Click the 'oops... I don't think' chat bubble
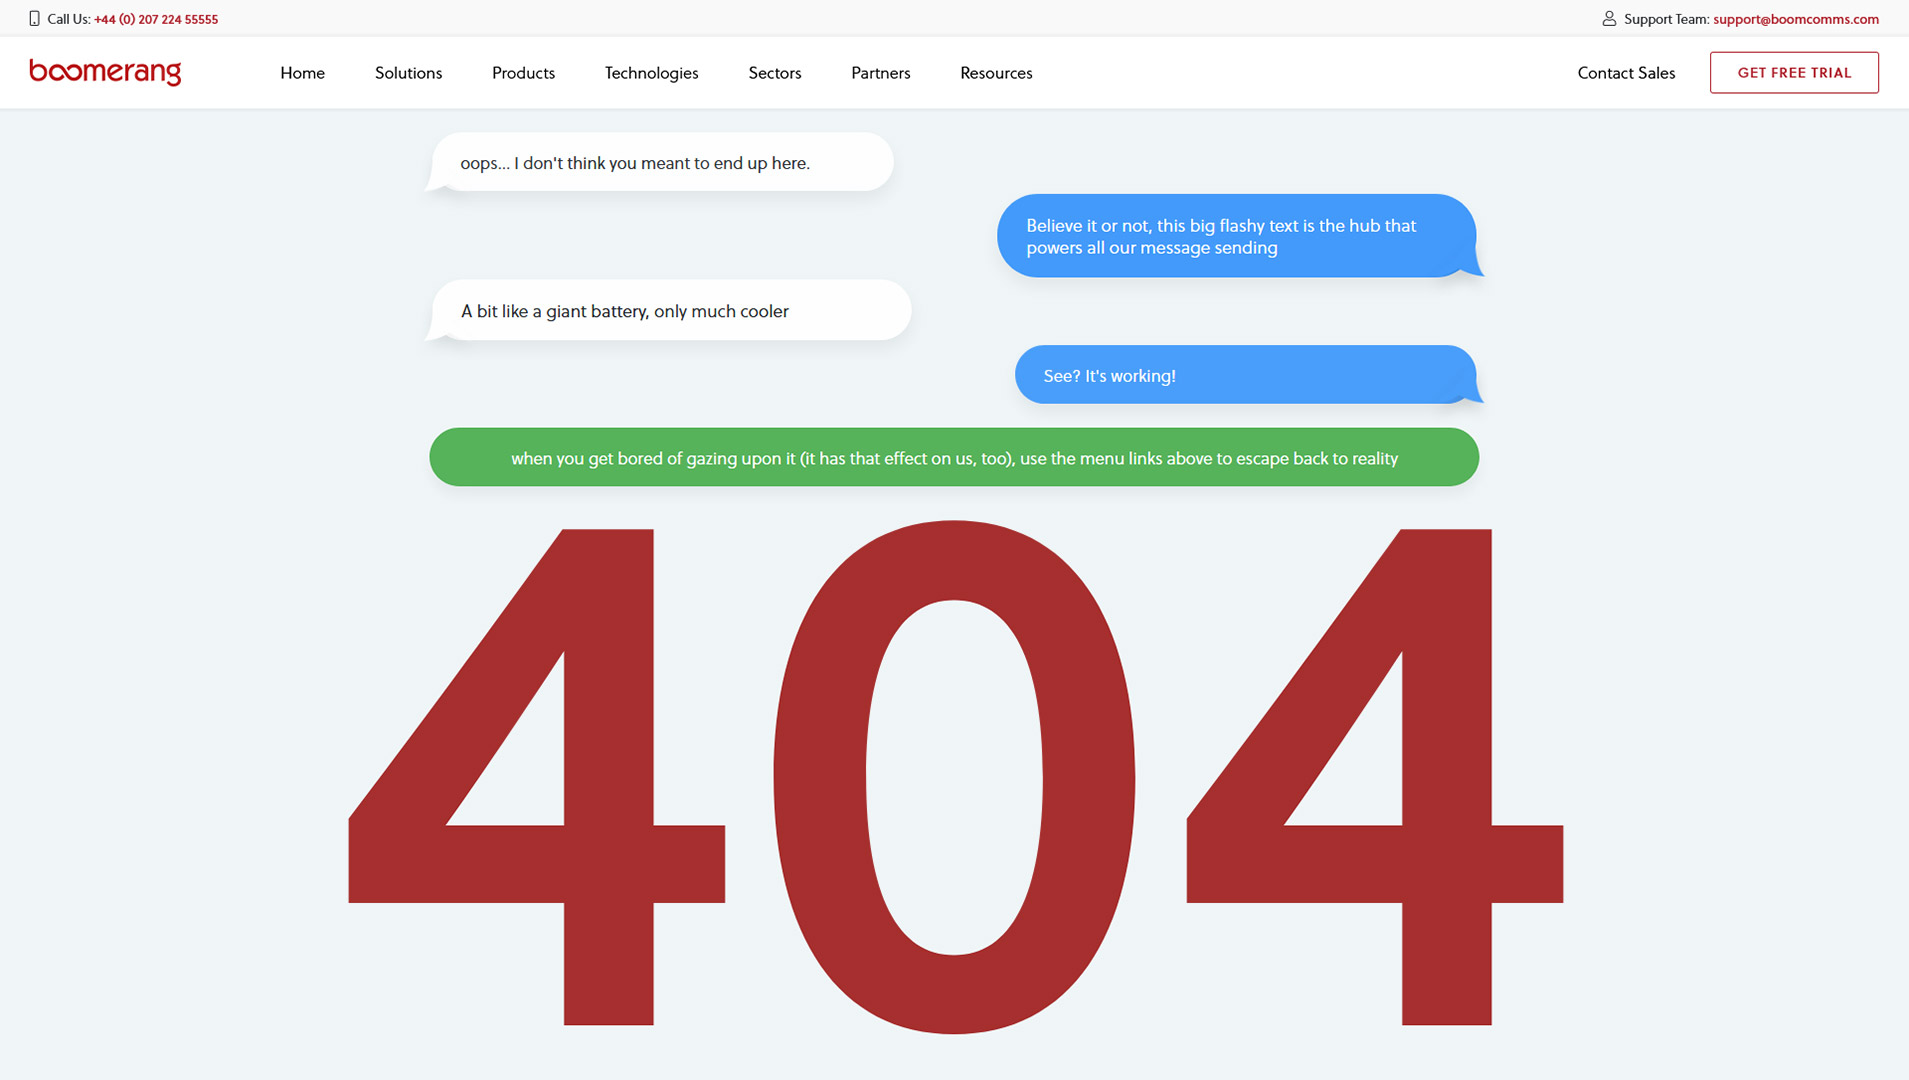 660,163
